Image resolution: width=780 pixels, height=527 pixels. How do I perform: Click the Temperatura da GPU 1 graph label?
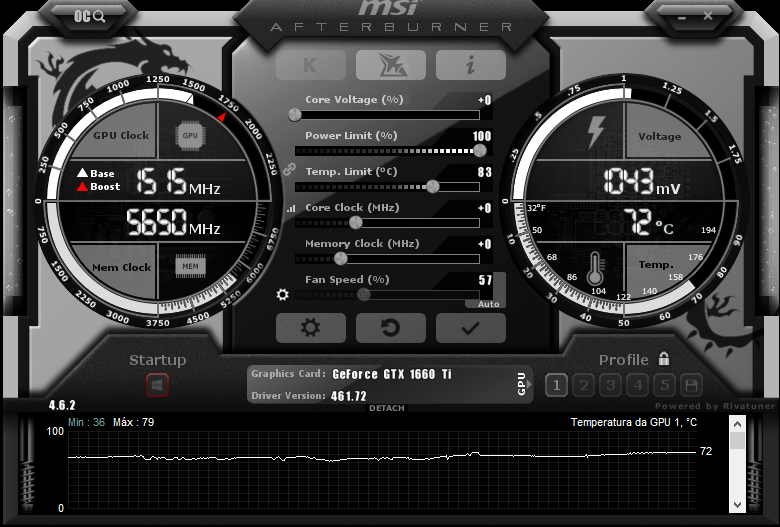click(634, 422)
